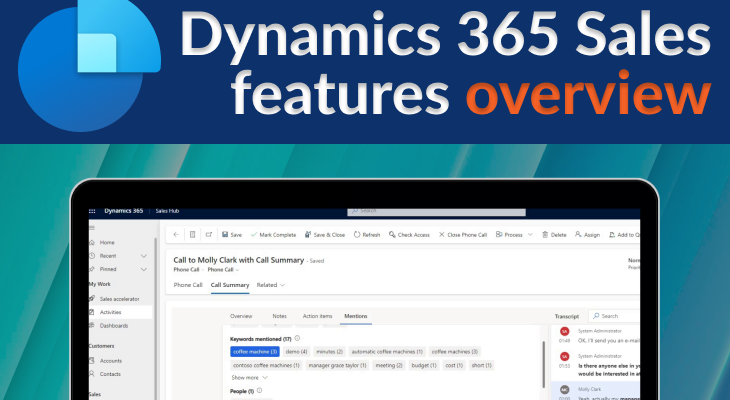The width and height of the screenshot is (730, 400).
Task: Open Accounts in sidebar
Action: tap(106, 361)
